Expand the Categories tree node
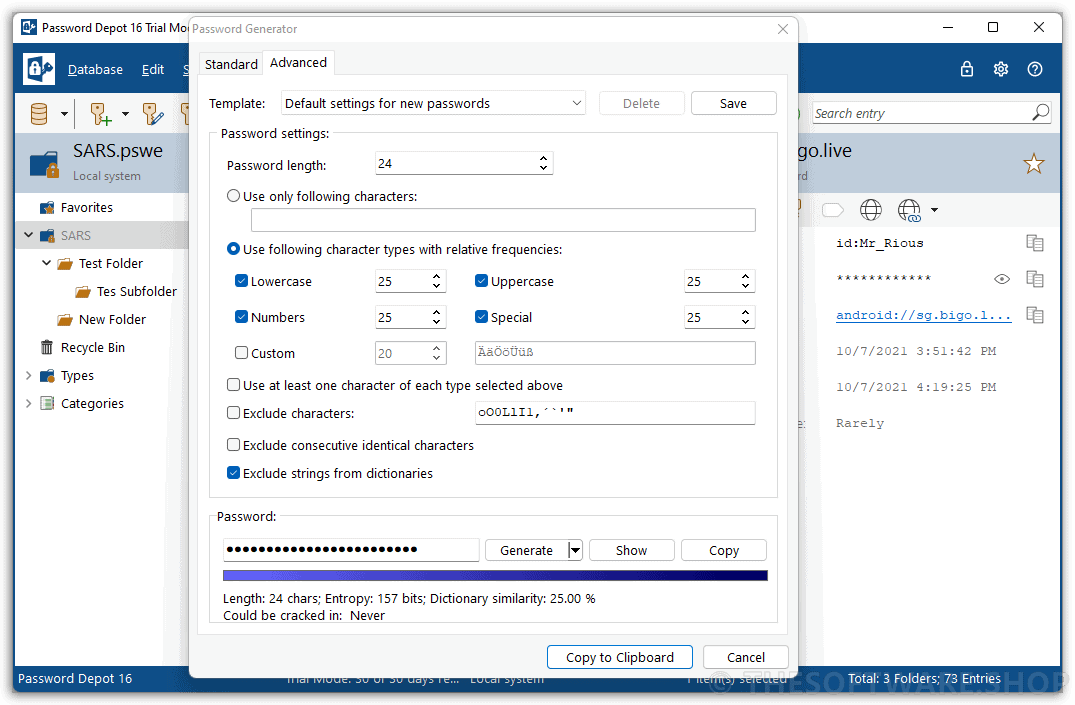The image size is (1075, 705). (x=28, y=404)
